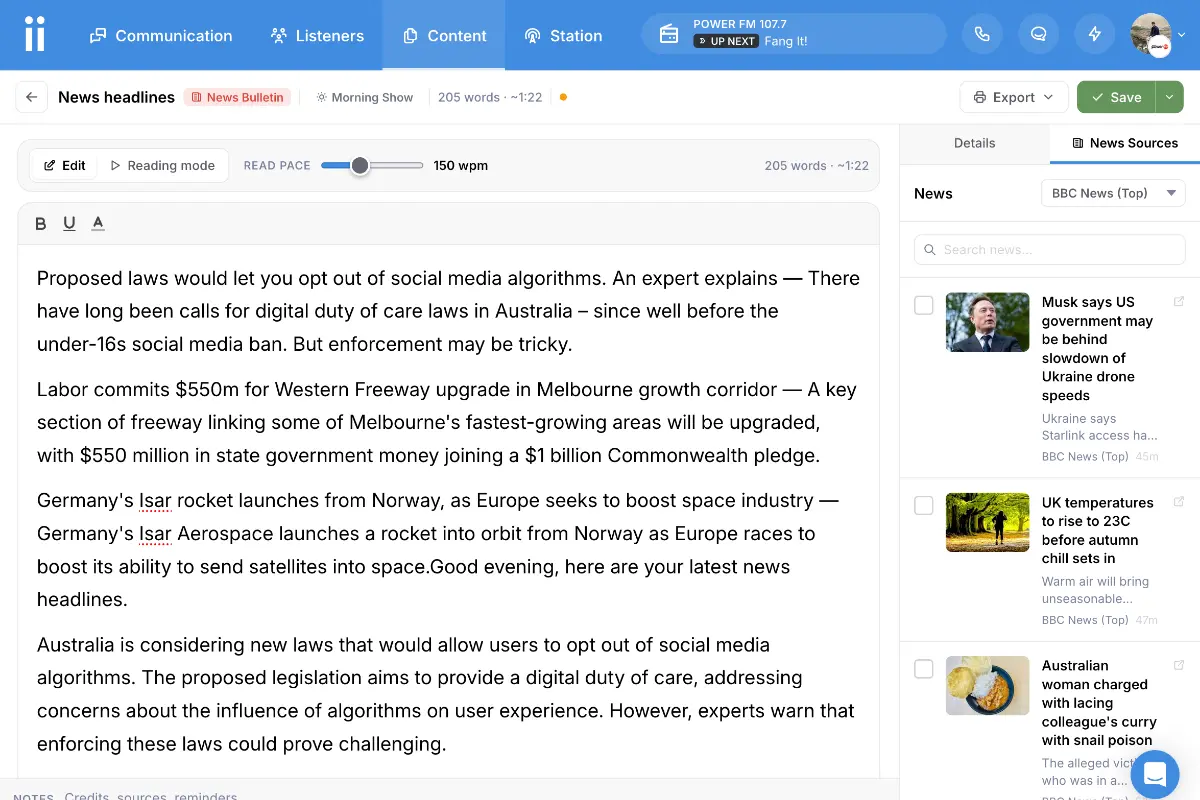Switch to the Details tab
This screenshot has width=1200, height=800.
[974, 143]
